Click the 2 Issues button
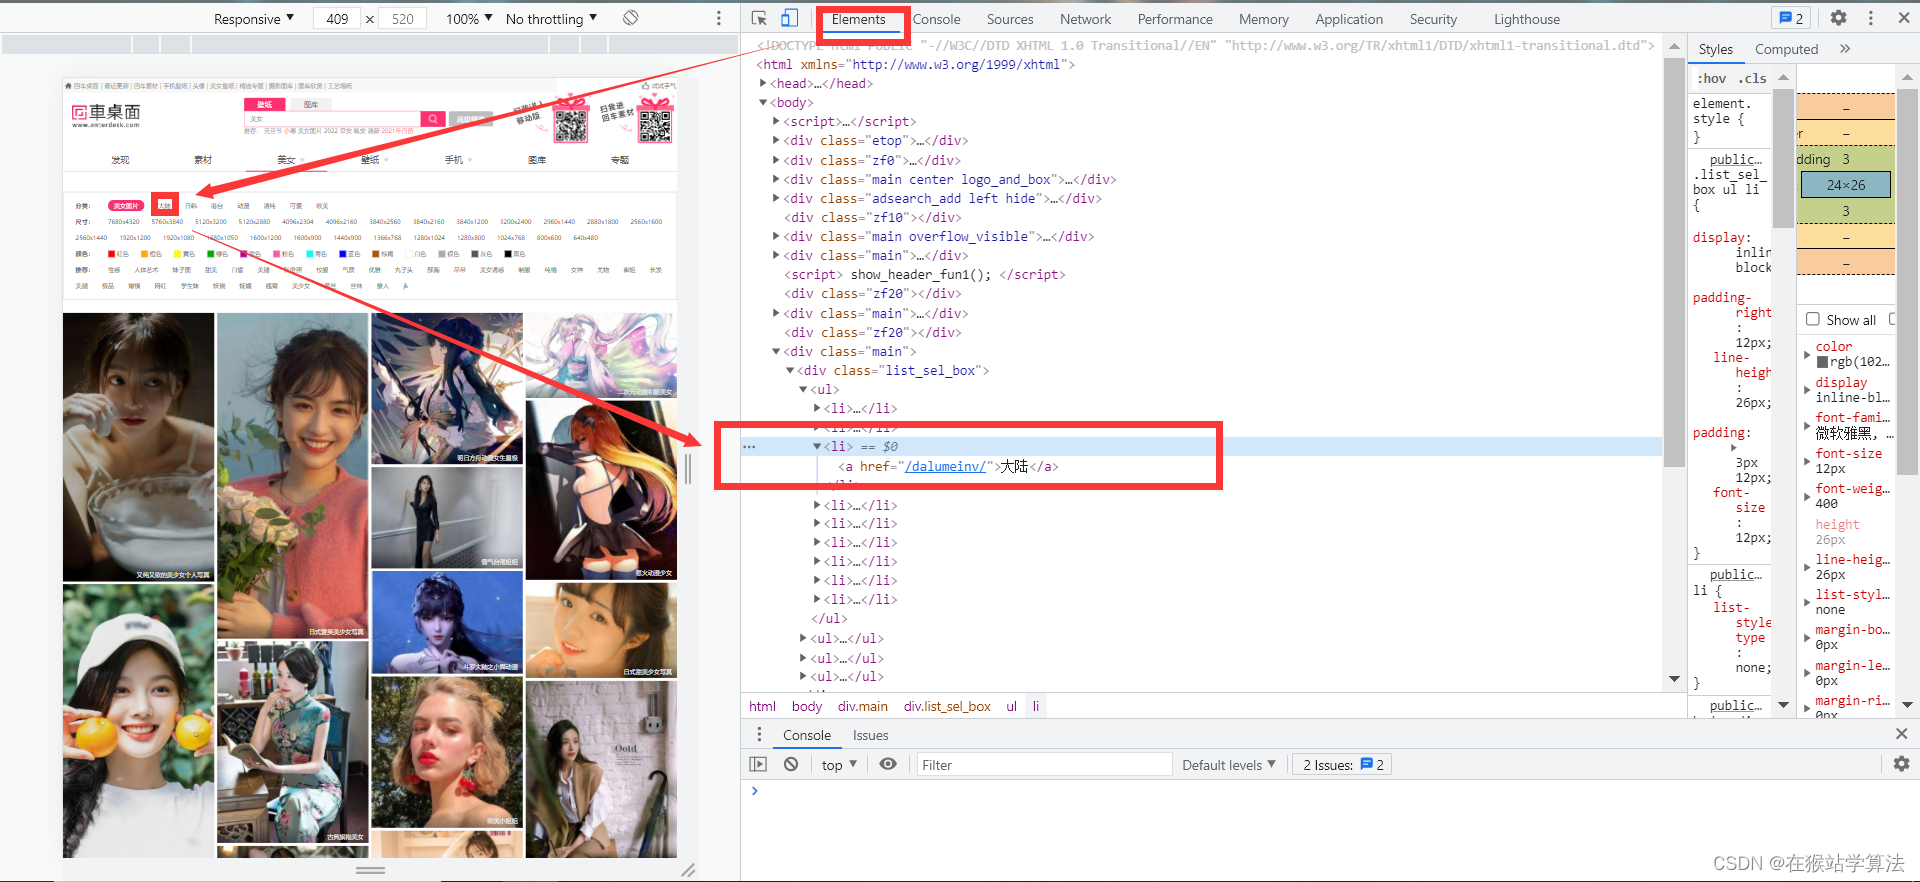Image resolution: width=1920 pixels, height=882 pixels. (1342, 764)
